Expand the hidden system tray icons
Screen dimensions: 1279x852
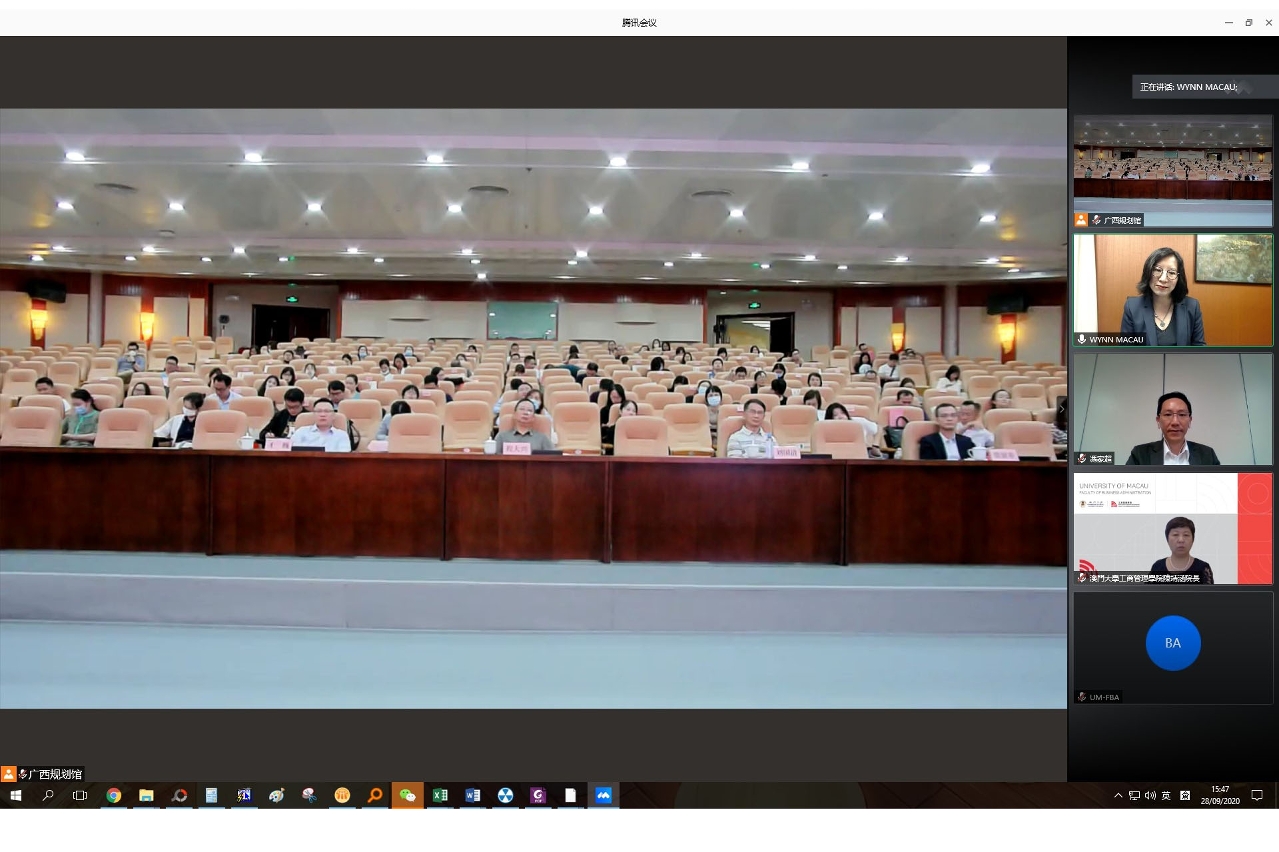[1118, 796]
